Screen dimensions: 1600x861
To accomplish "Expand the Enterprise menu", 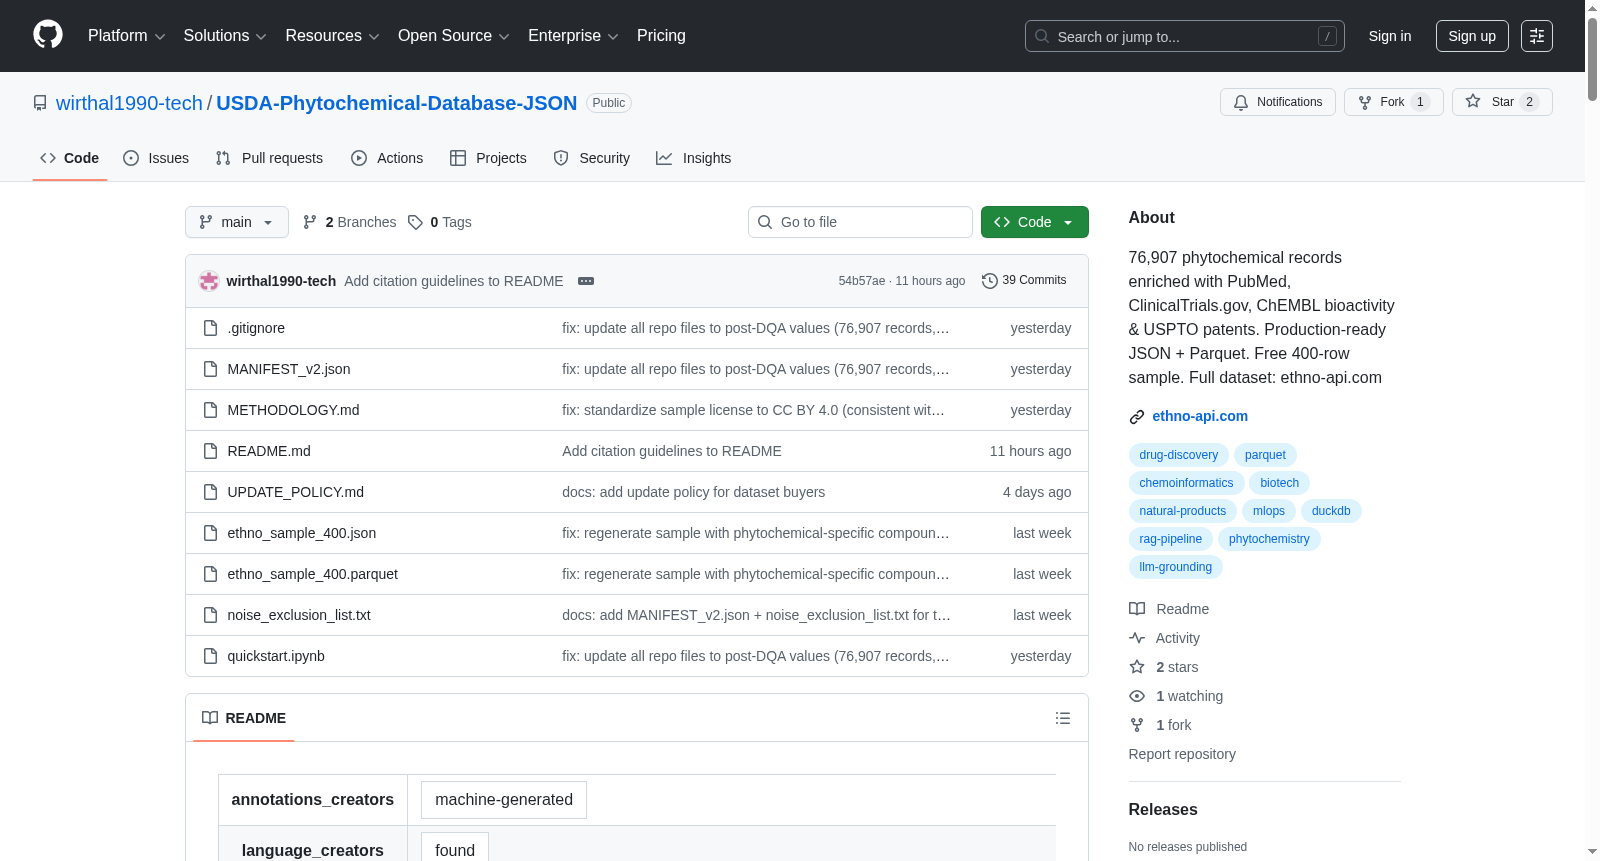I will [x=574, y=36].
